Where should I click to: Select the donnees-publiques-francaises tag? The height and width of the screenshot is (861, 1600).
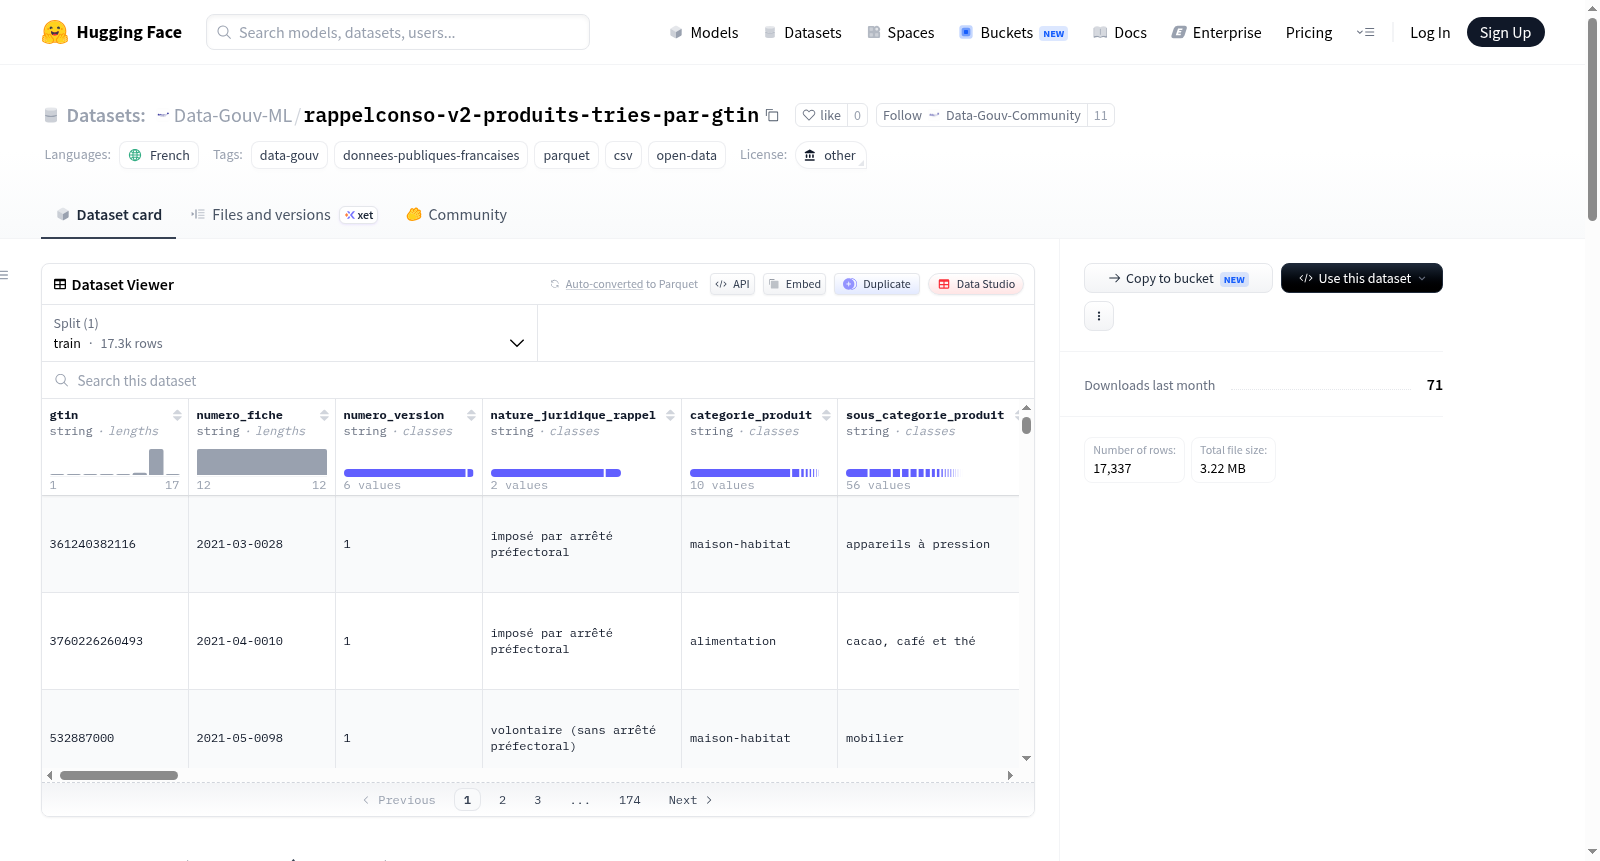click(x=431, y=155)
